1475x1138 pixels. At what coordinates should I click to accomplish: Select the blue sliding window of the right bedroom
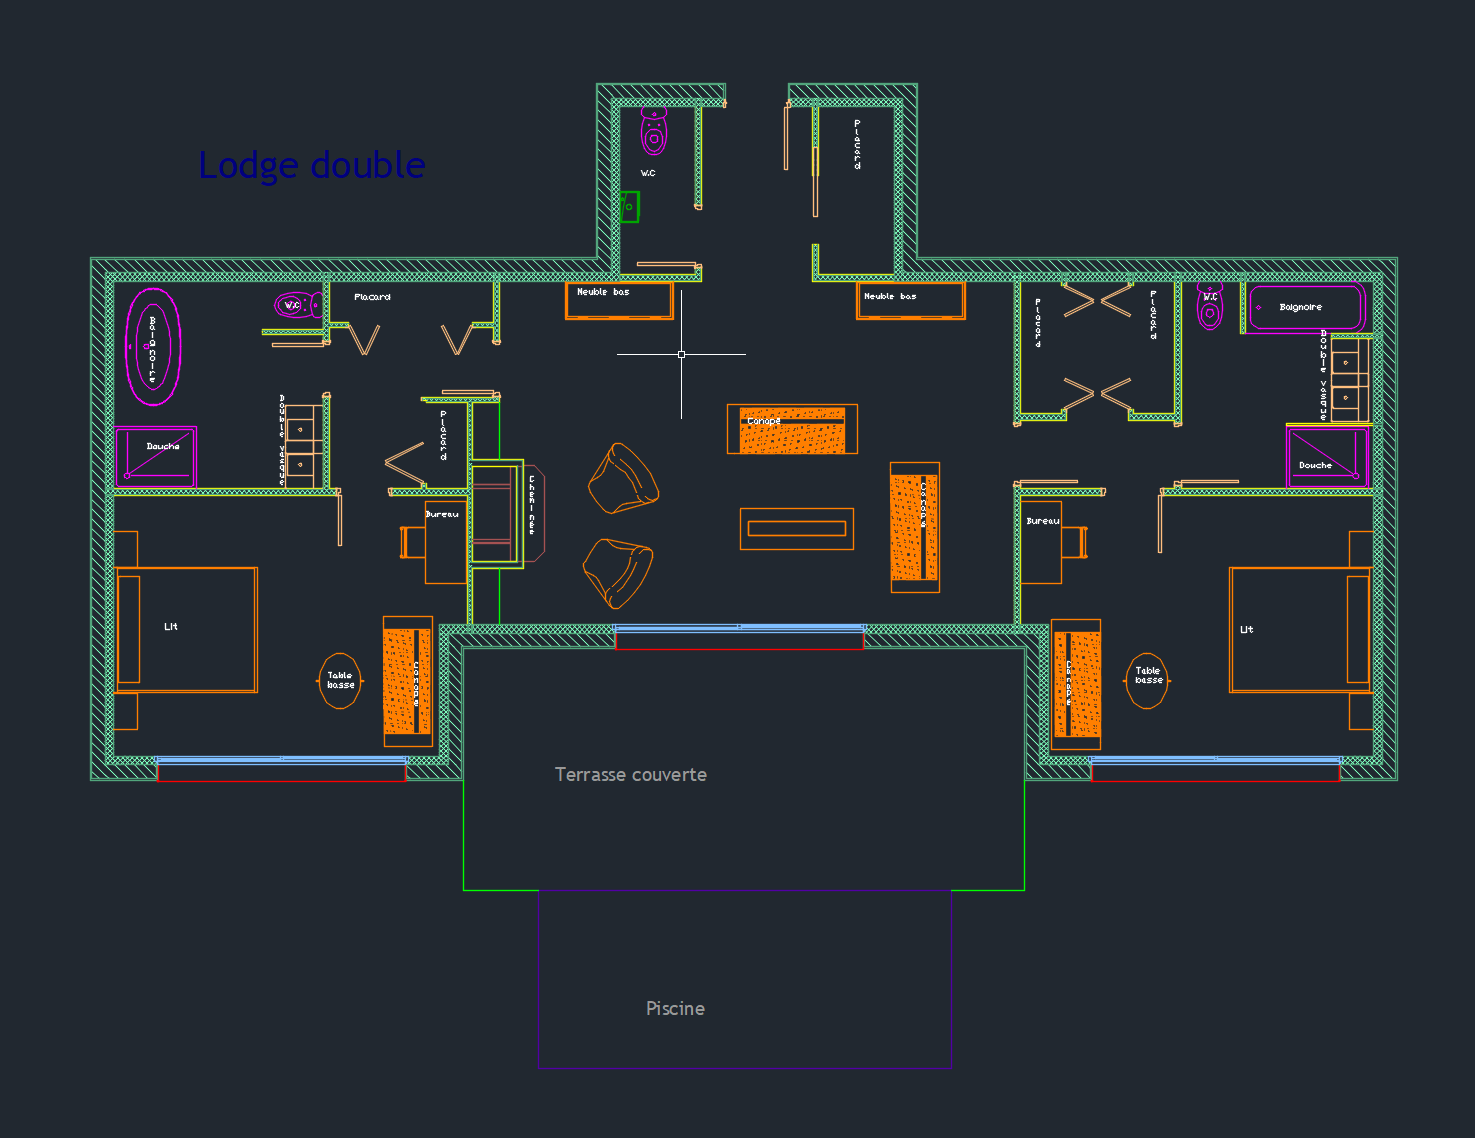1215,761
